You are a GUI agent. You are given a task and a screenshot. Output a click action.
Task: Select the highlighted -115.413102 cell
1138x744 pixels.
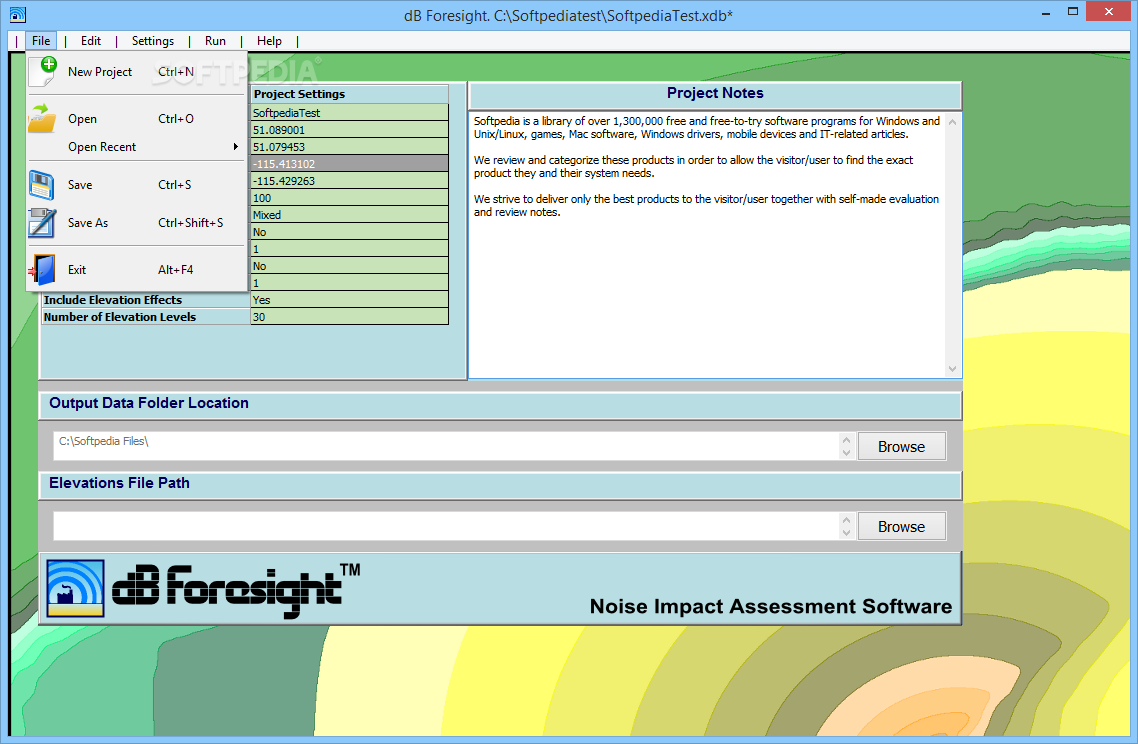[x=349, y=164]
